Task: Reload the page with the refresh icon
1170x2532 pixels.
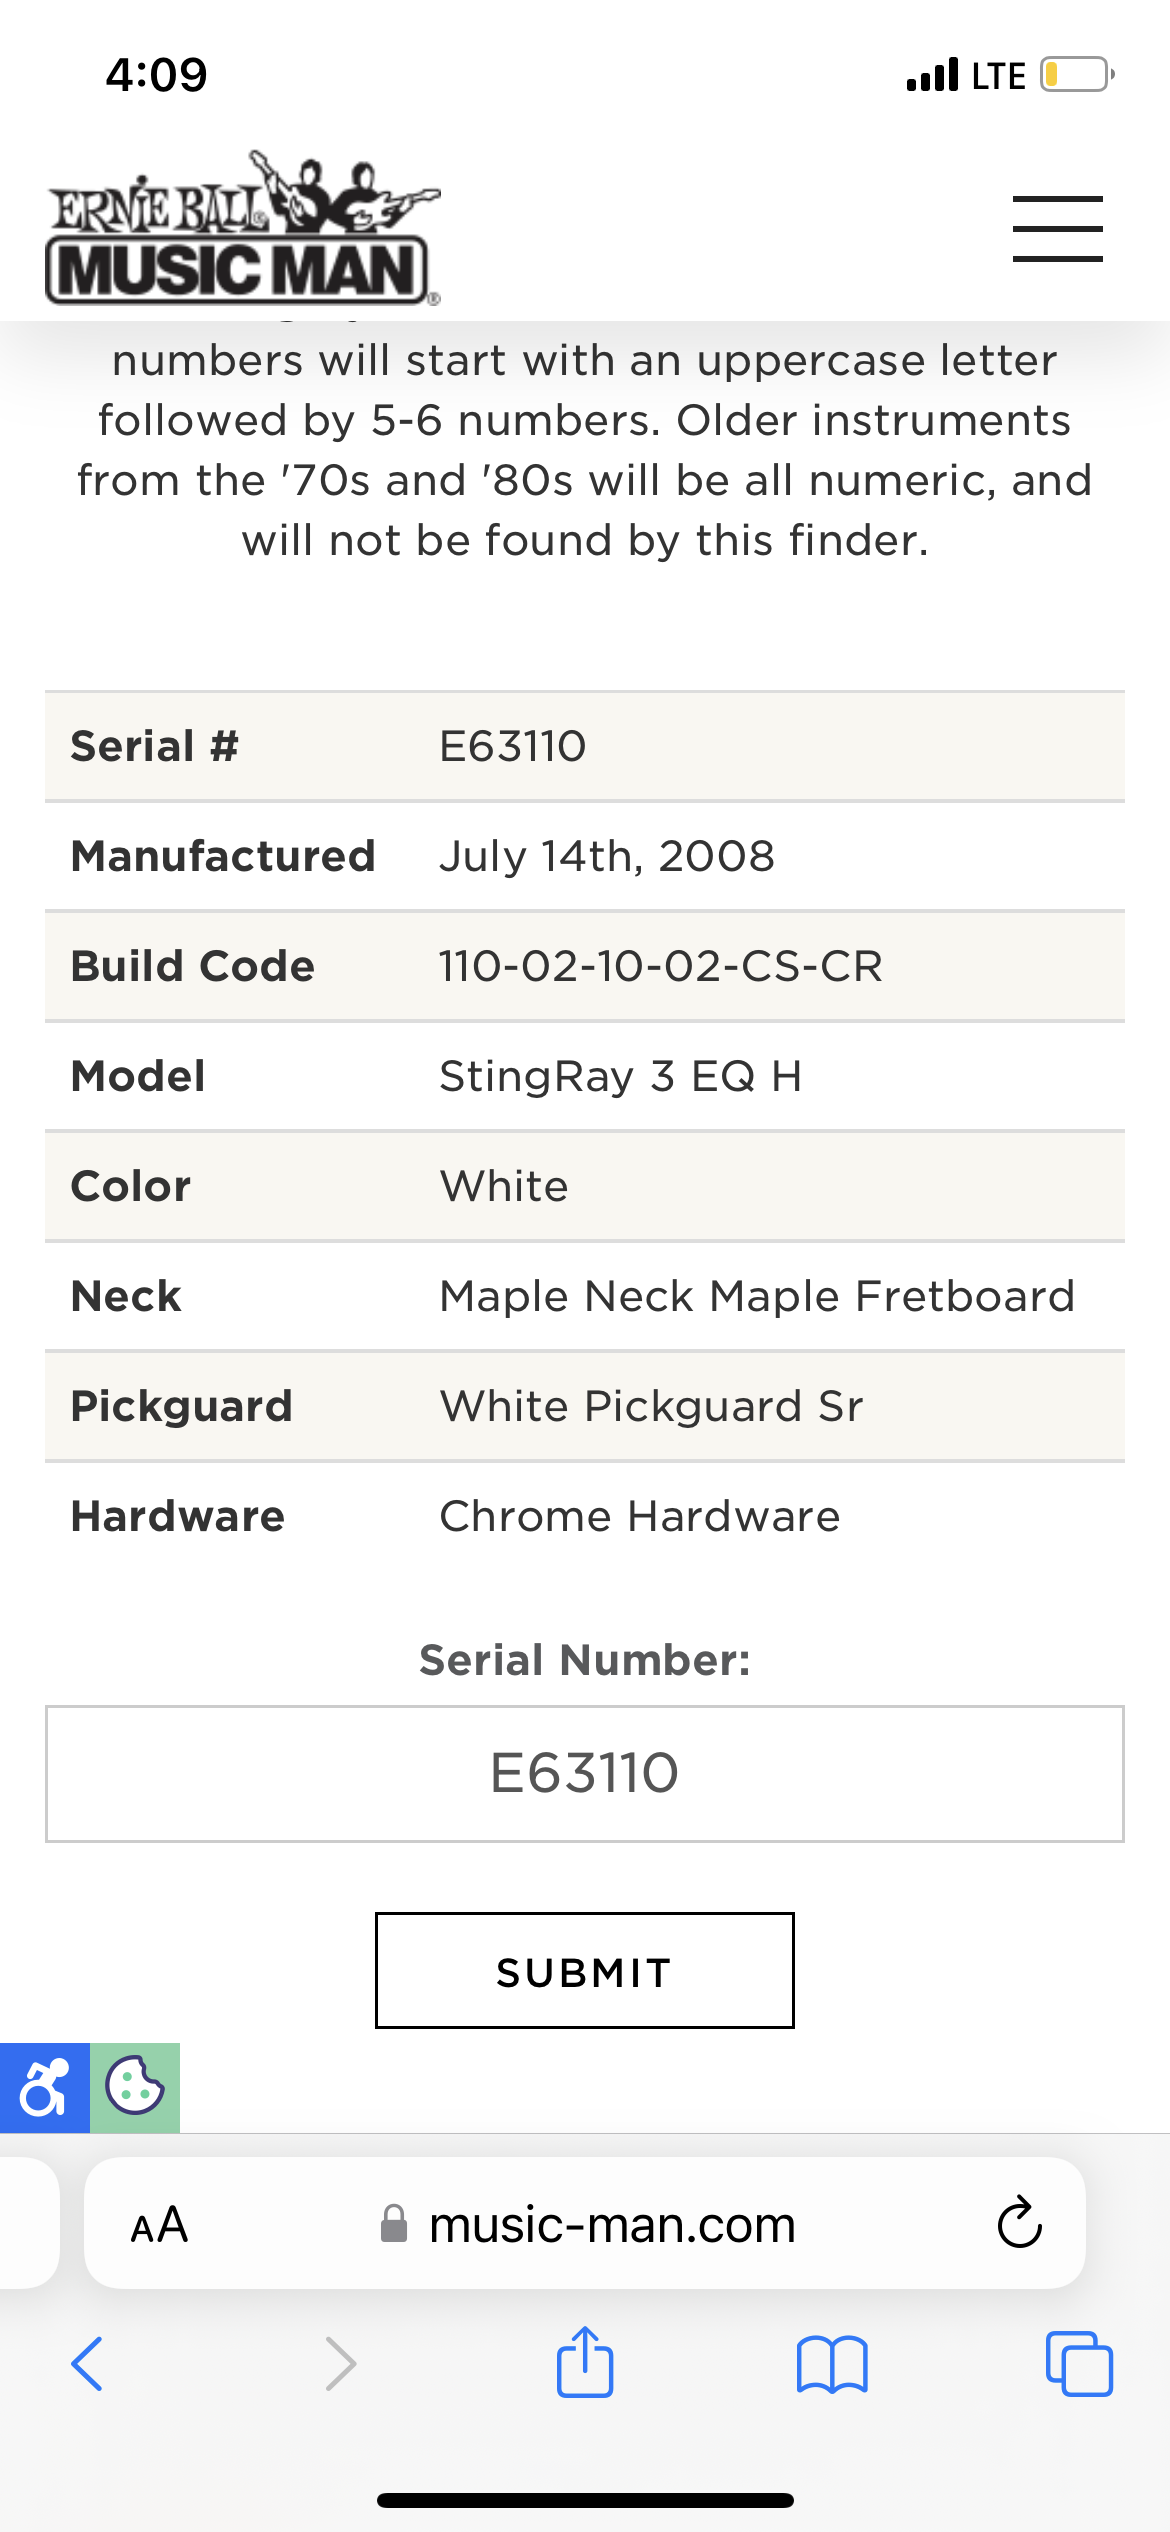Action: tap(1020, 2223)
